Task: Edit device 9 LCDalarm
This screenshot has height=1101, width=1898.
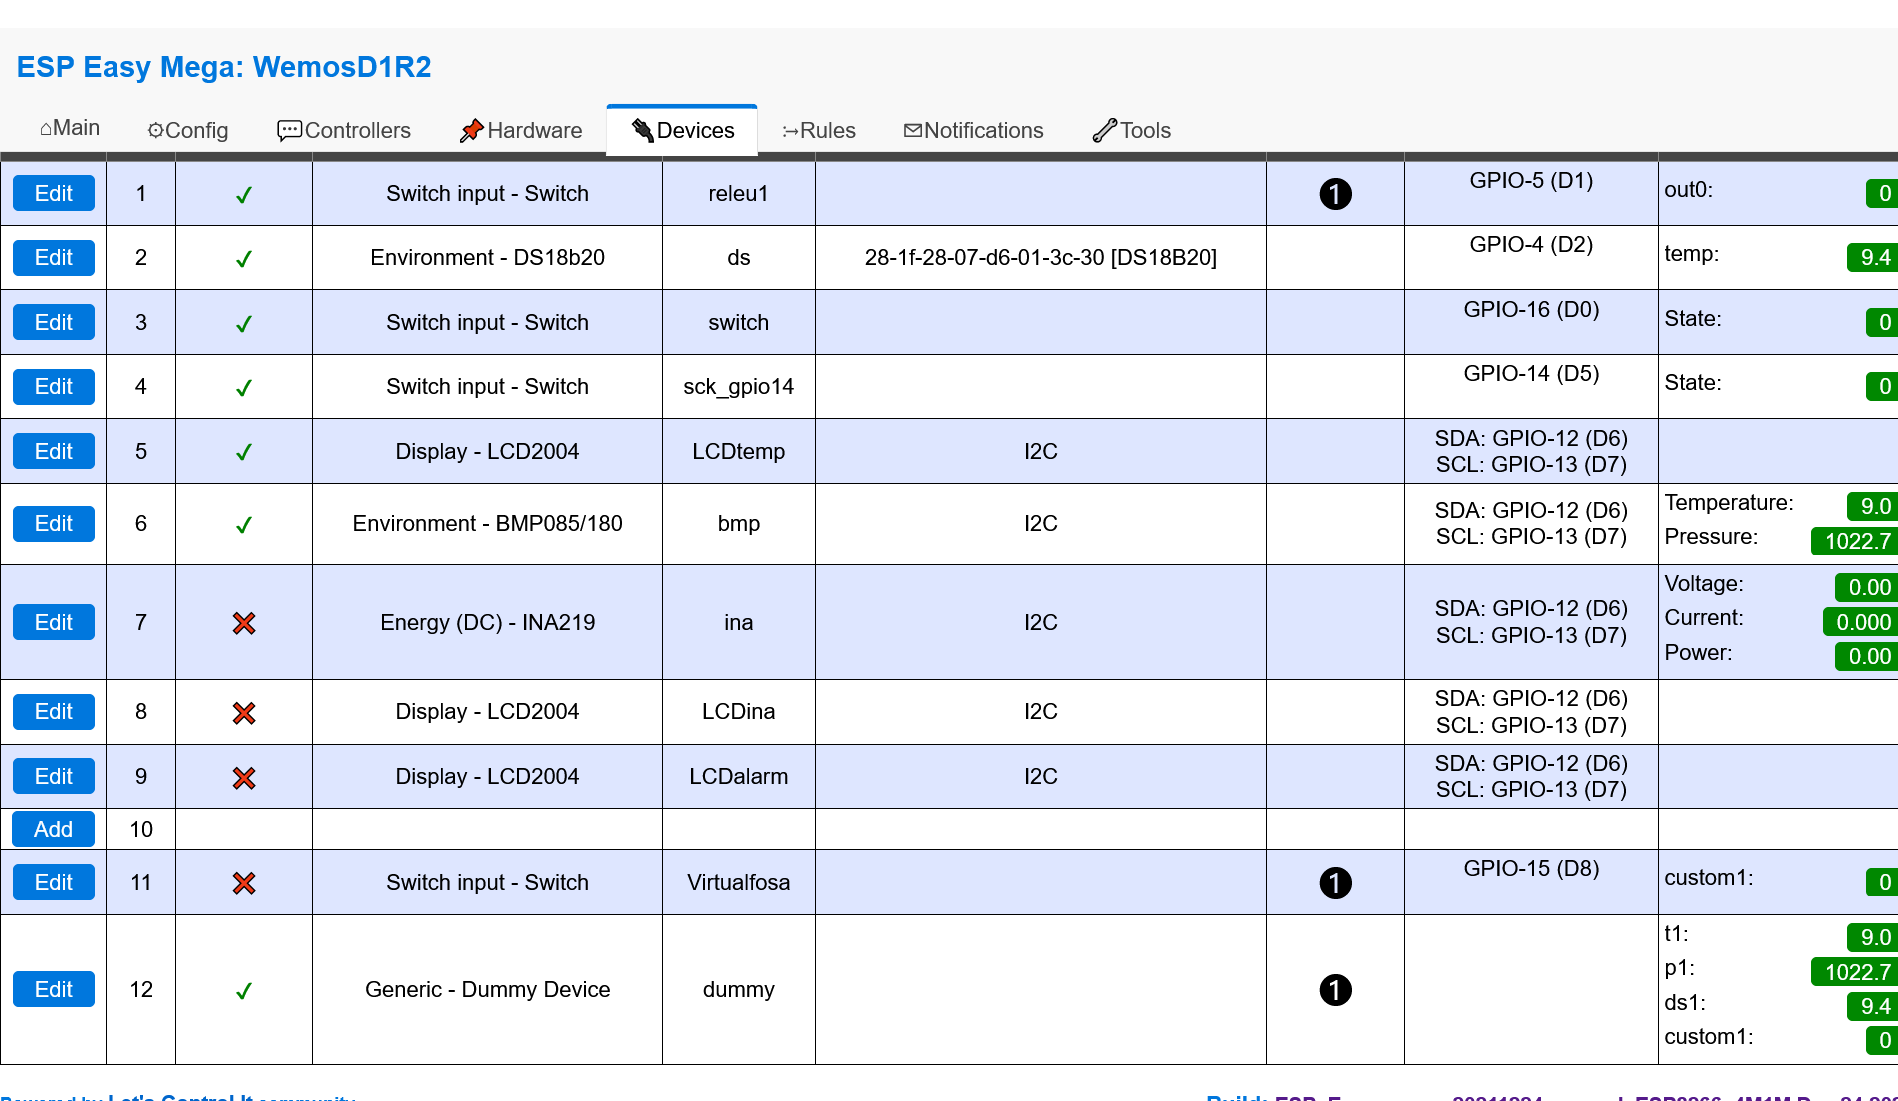Action: [54, 776]
